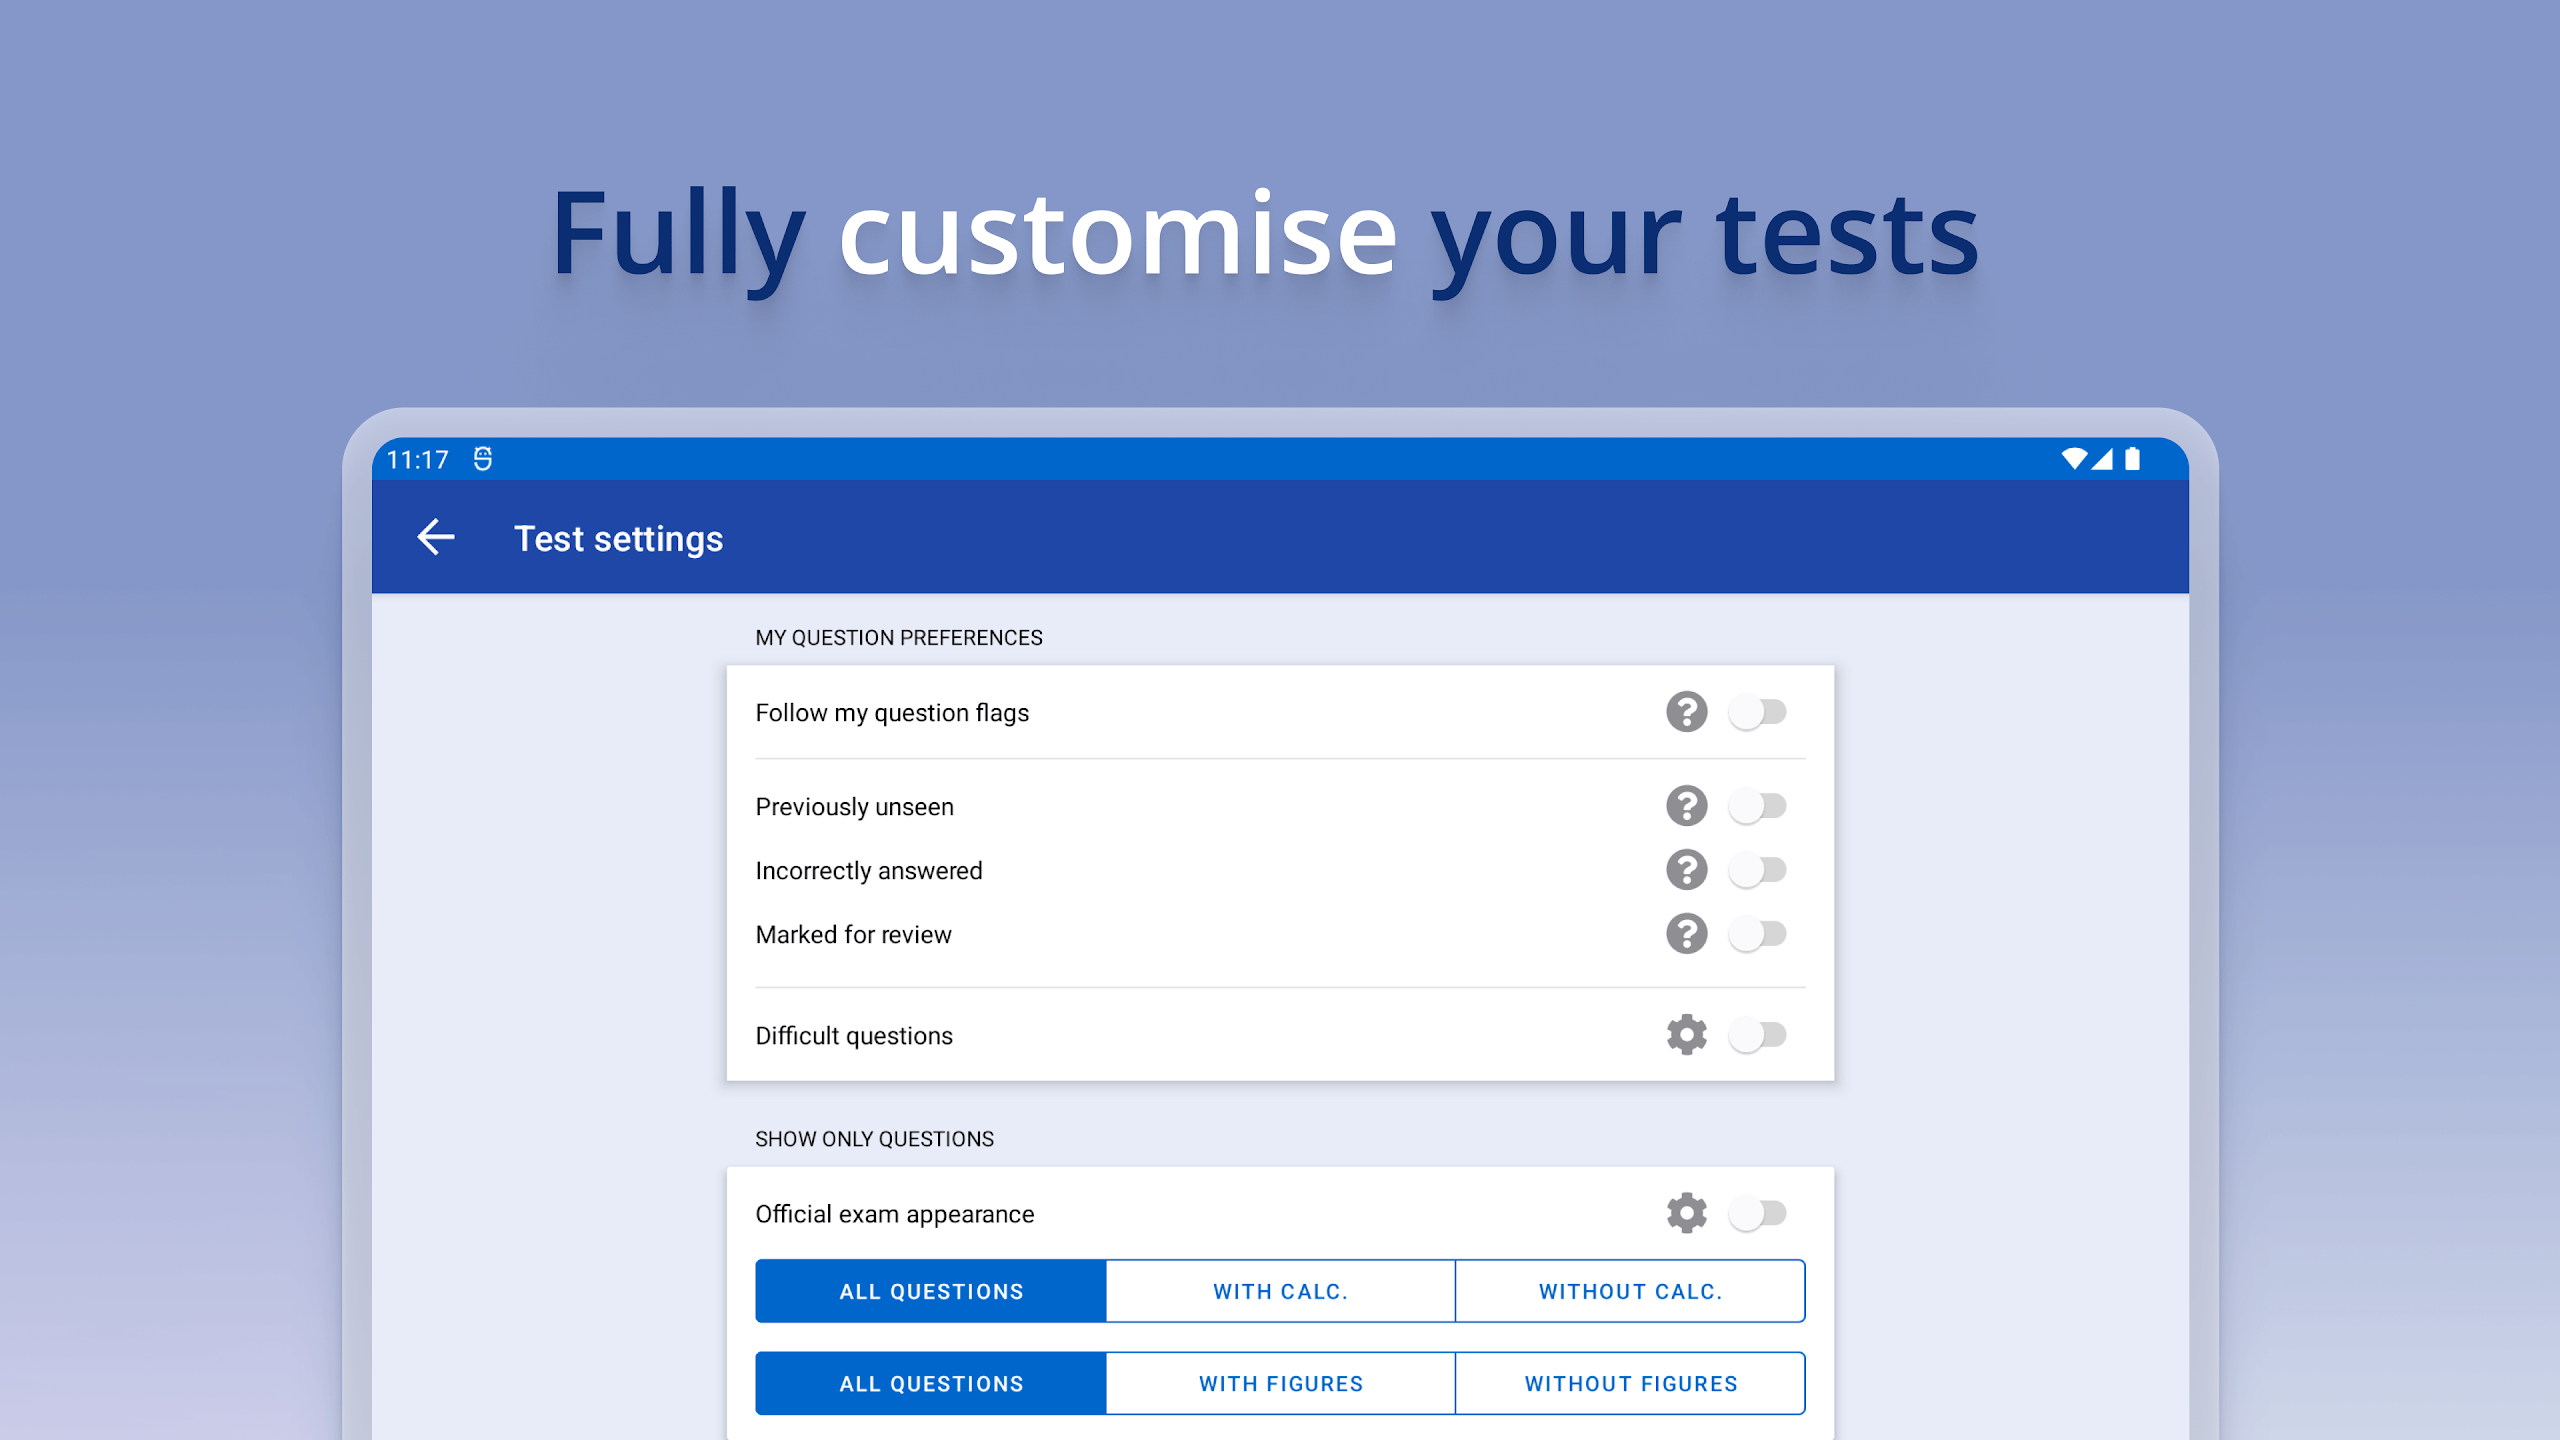2560x1440 pixels.
Task: Choose WITH FIGURES option
Action: 1280,1384
